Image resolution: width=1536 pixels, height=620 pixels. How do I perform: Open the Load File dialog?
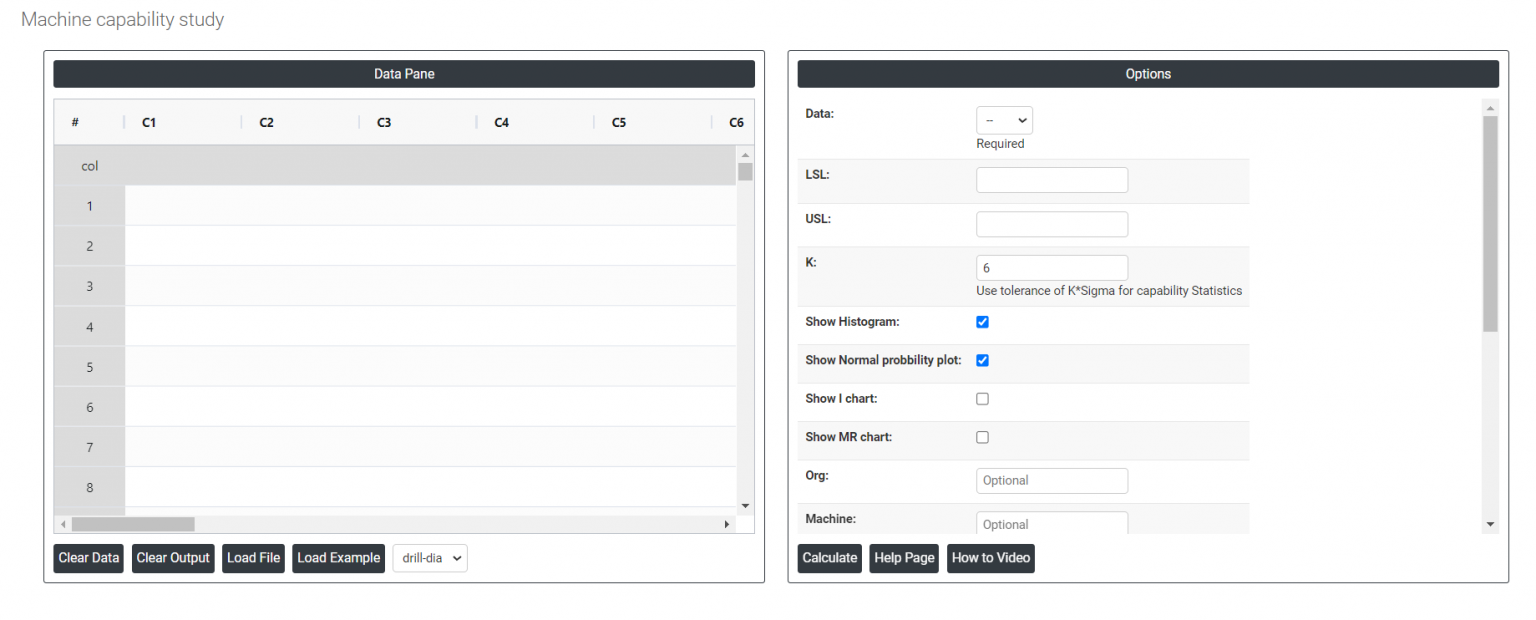pos(253,558)
